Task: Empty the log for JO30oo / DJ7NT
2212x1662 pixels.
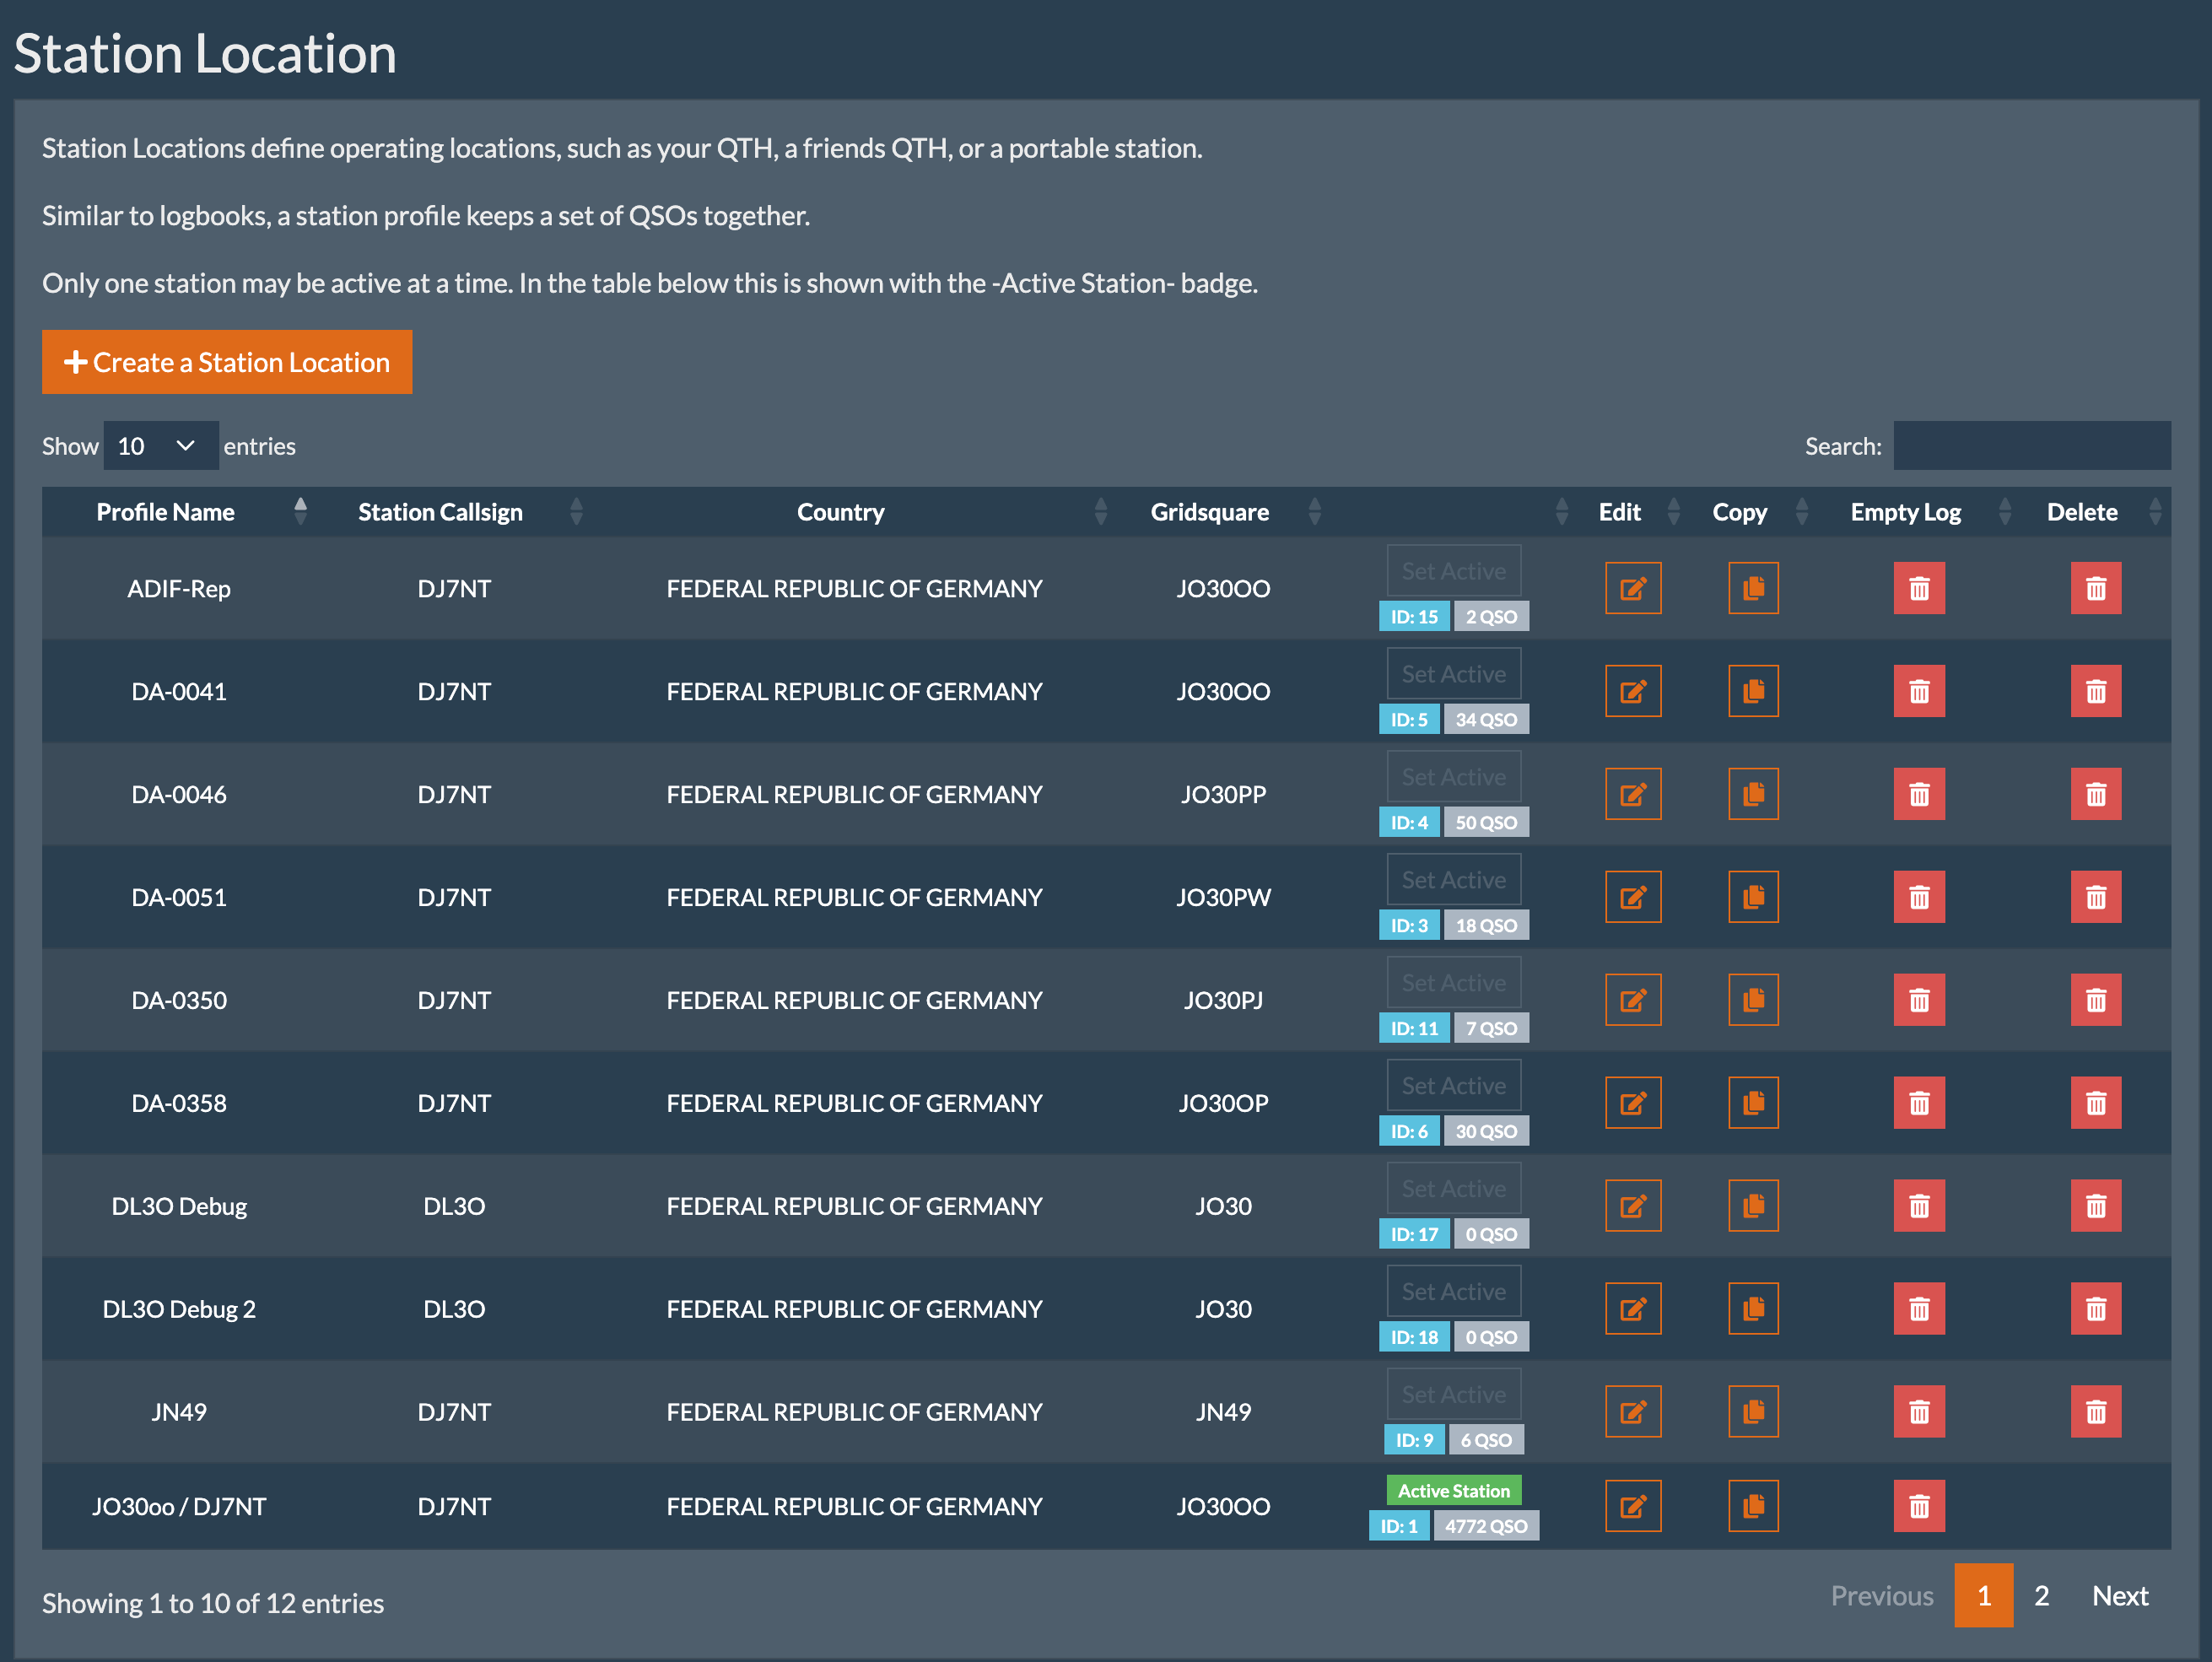Action: pos(1919,1506)
